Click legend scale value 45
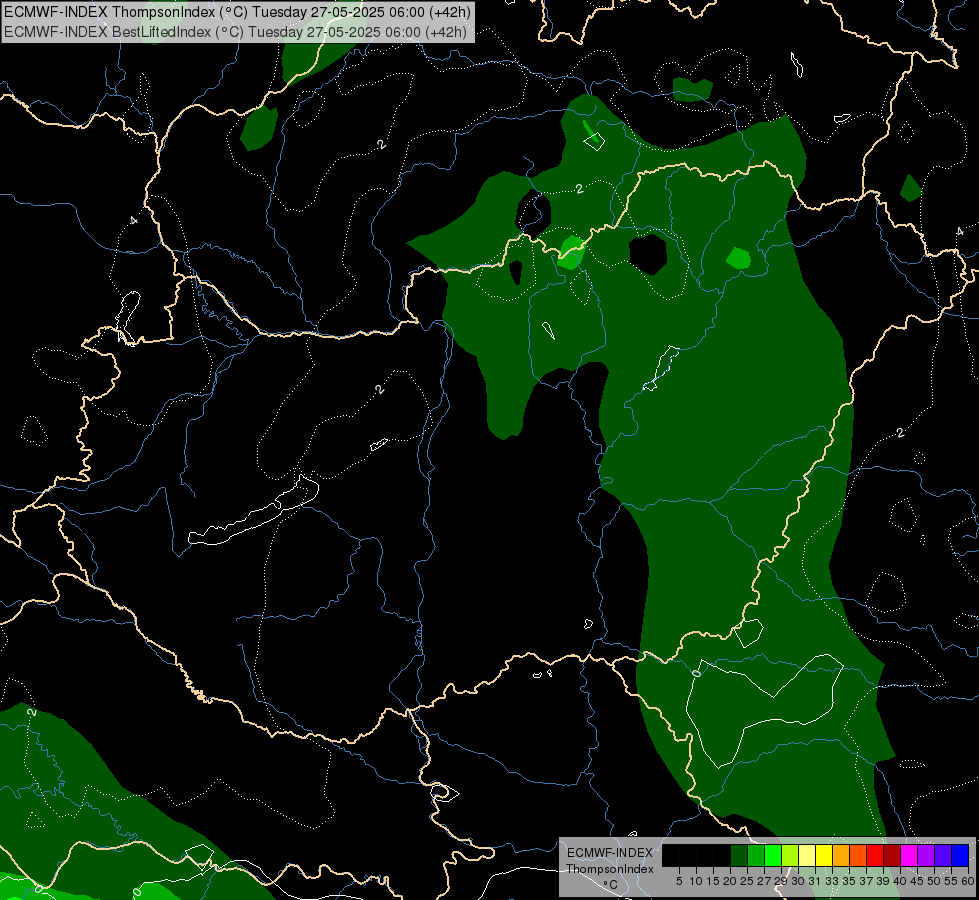The width and height of the screenshot is (979, 900). point(917,881)
